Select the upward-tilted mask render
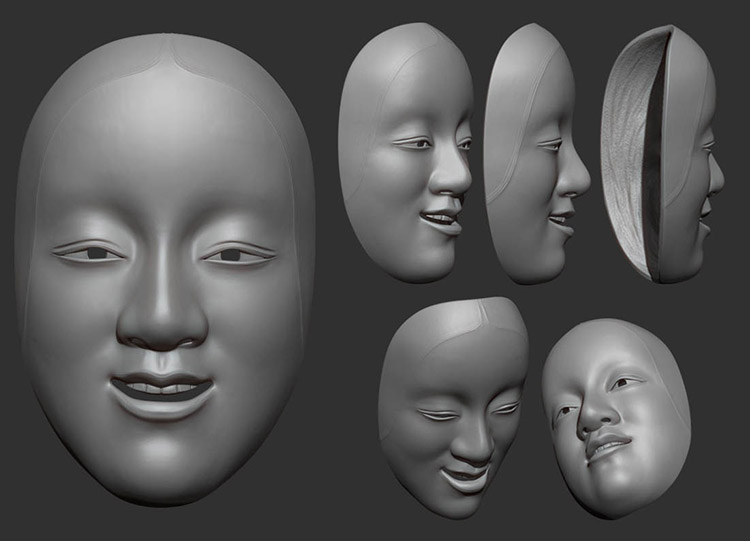Image resolution: width=750 pixels, height=541 pixels. (617, 419)
